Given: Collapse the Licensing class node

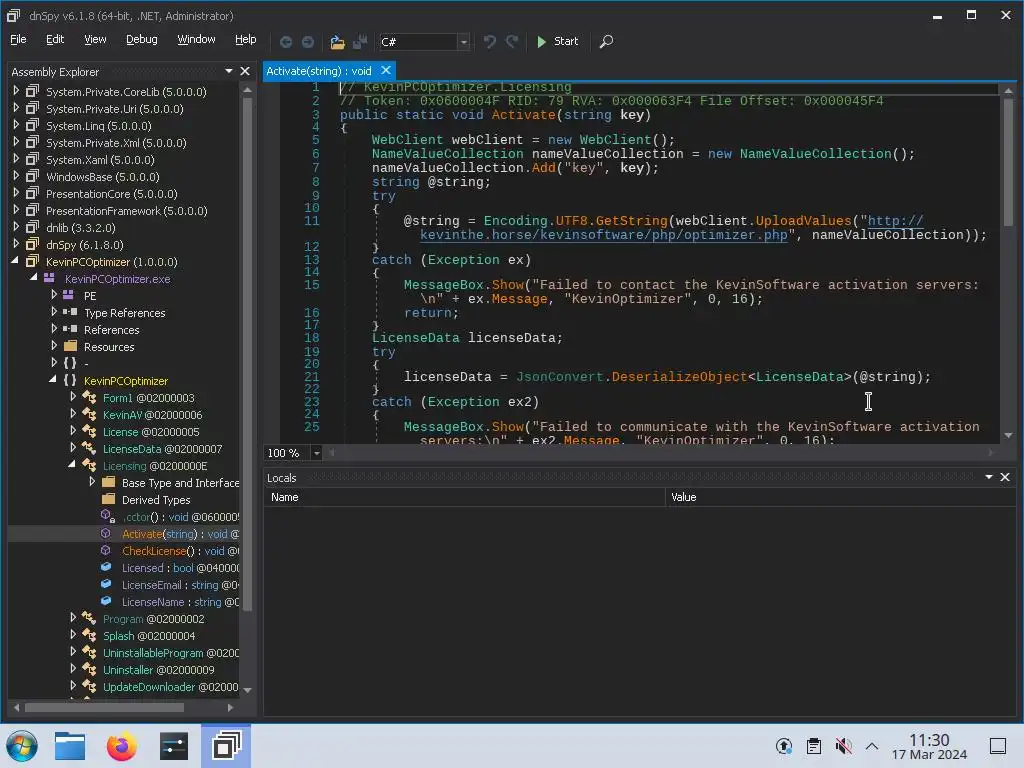Looking at the screenshot, I should (72, 464).
